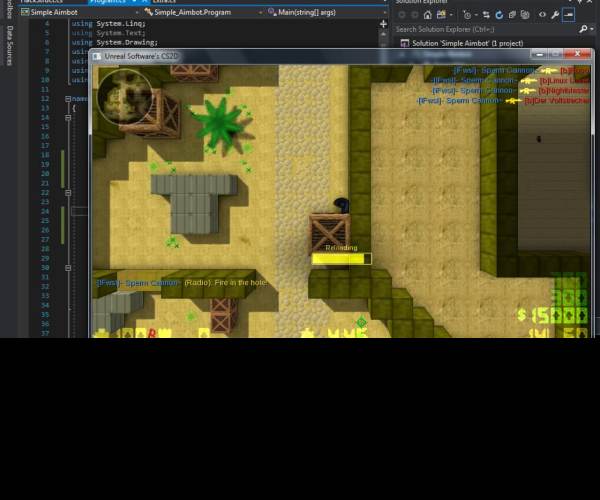Select the 'using System.Drawing;' code line
This screenshot has width=600, height=500.
coord(114,42)
